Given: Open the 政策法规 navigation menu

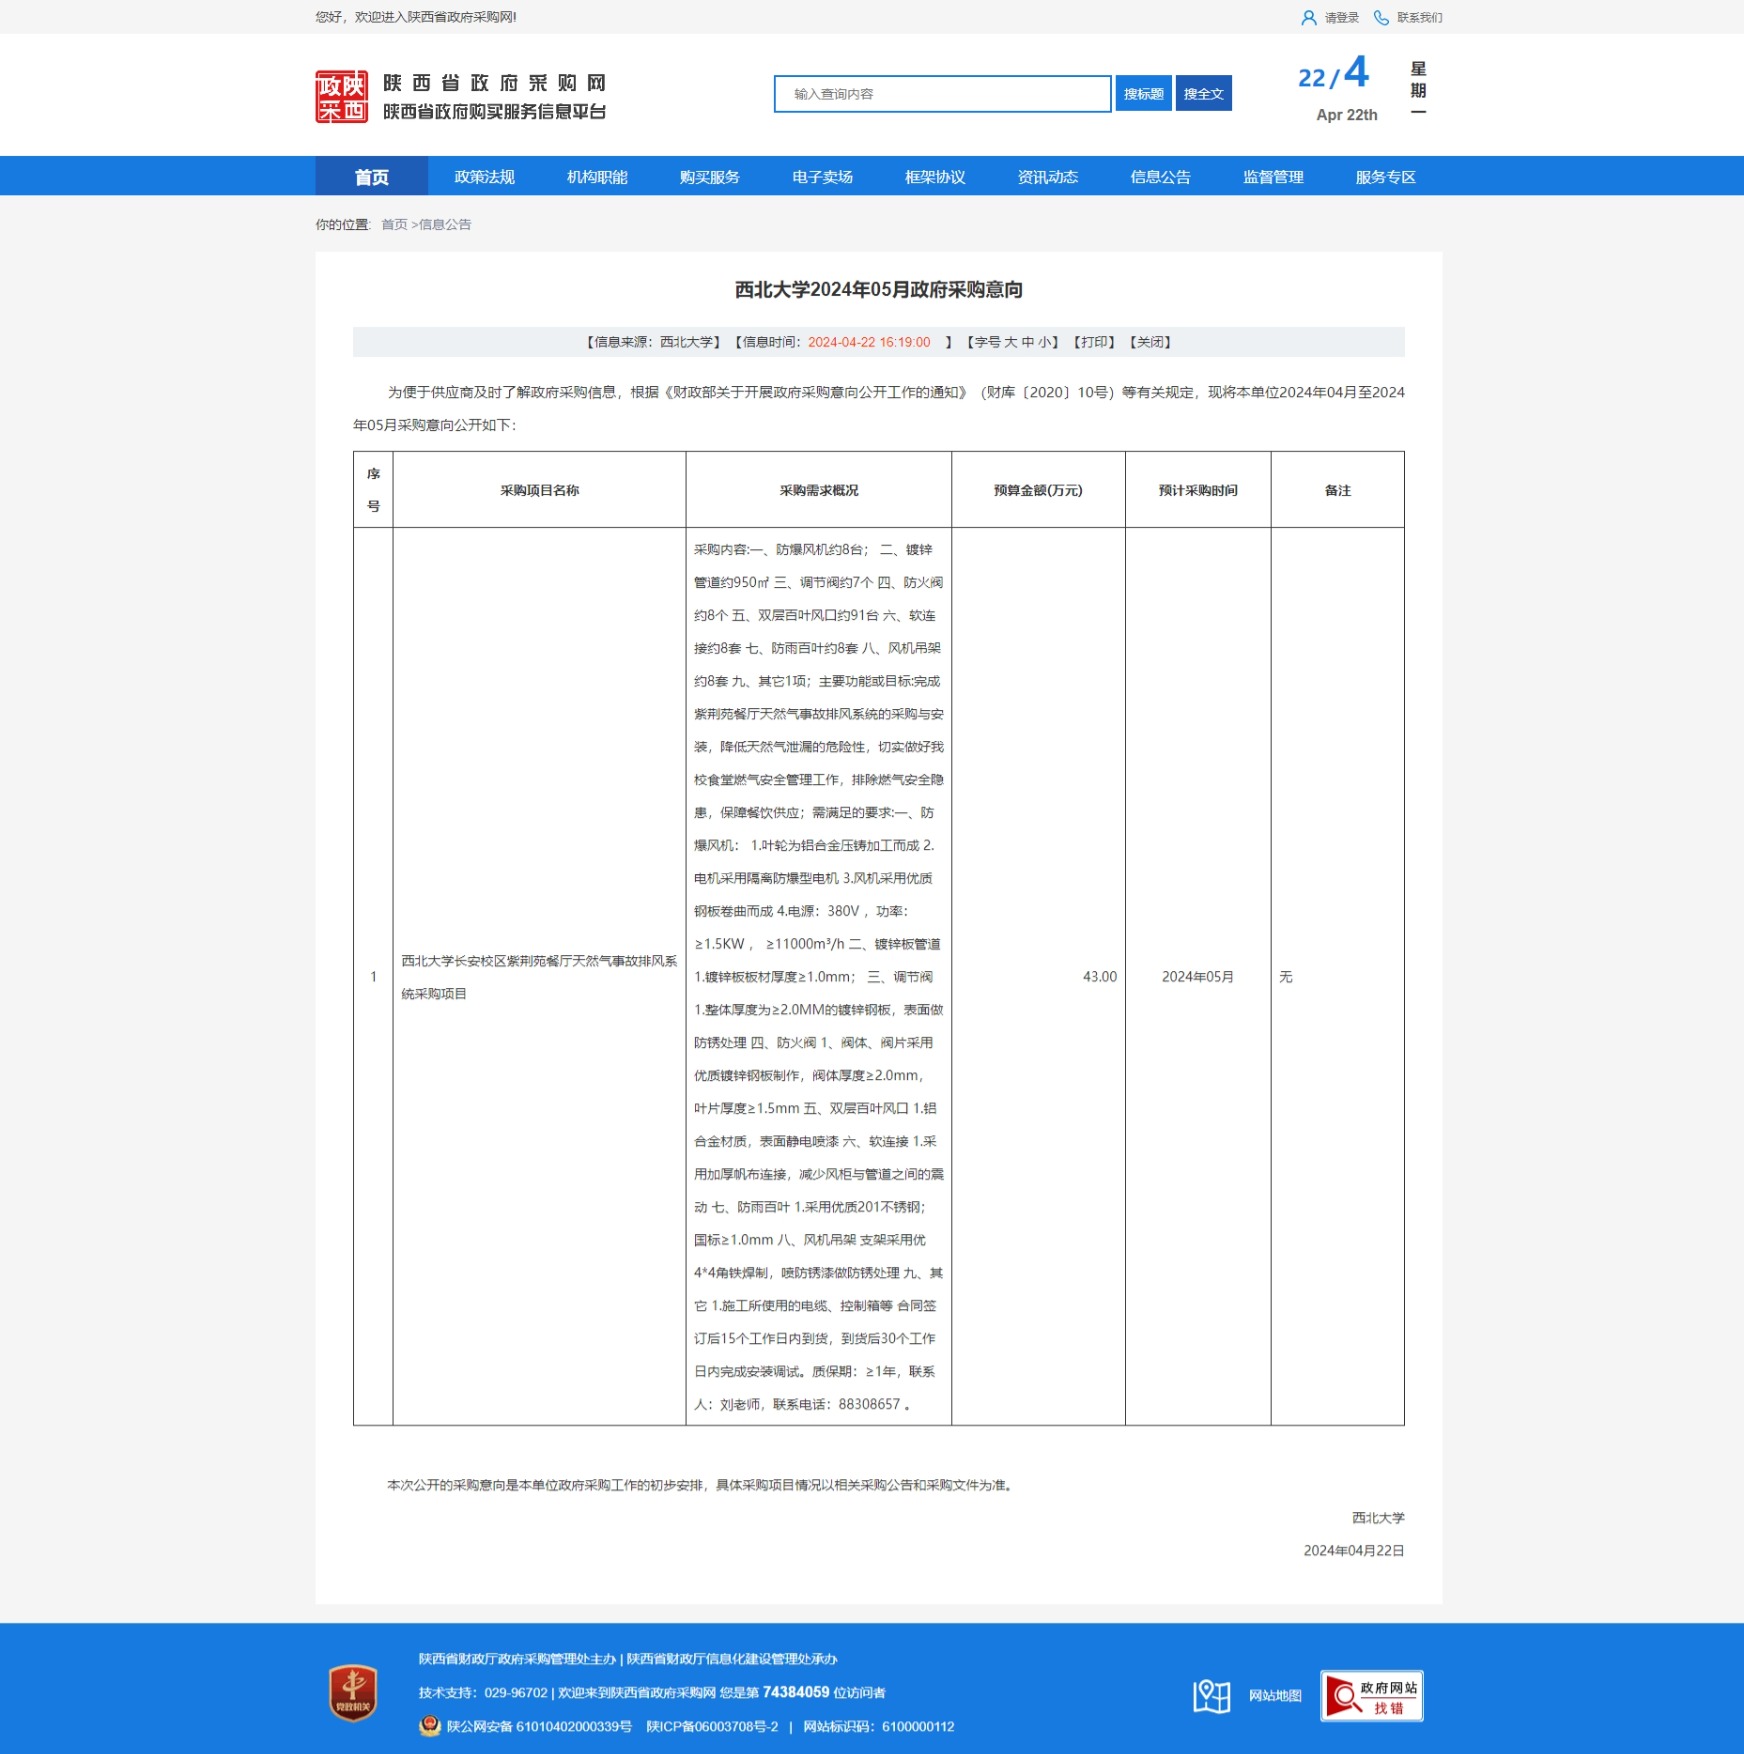Looking at the screenshot, I should [x=484, y=177].
